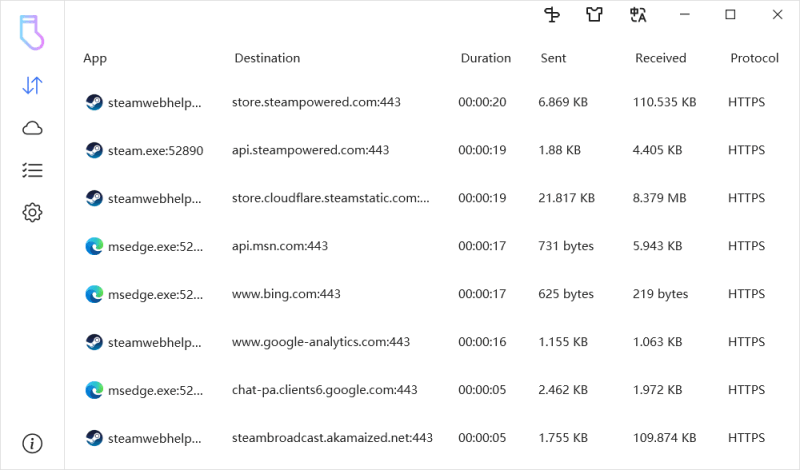Open the traffic connections view (arrows icon)
Viewport: 800px width, 470px height.
click(x=32, y=86)
